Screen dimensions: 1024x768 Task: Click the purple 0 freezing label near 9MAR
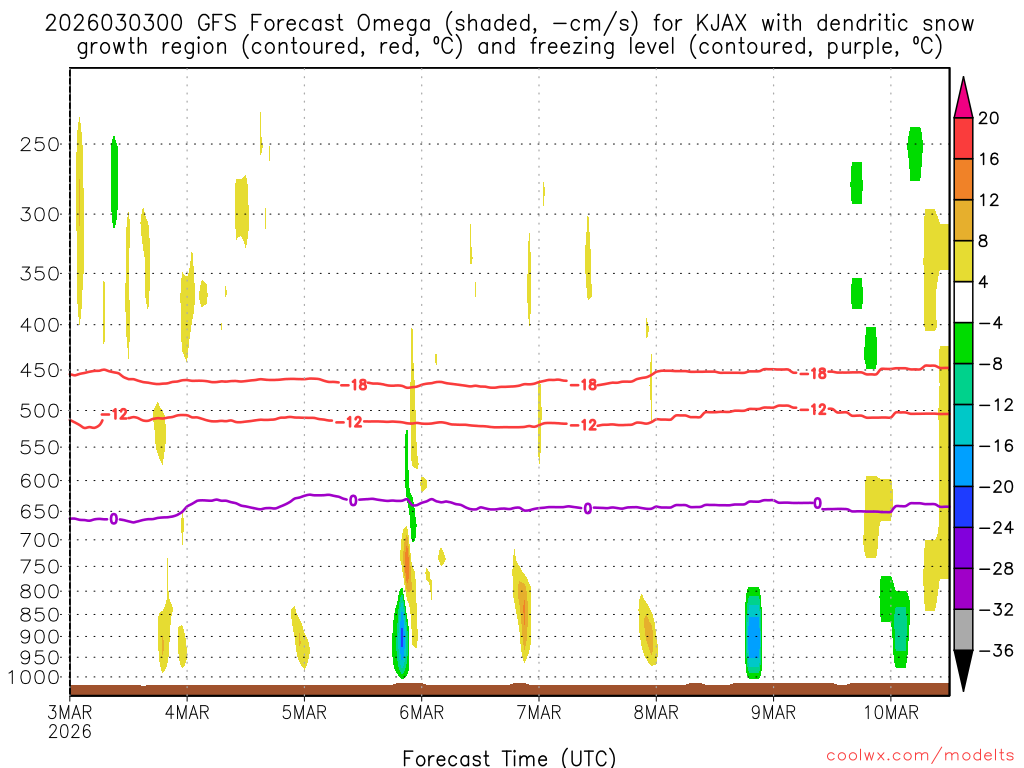817,504
